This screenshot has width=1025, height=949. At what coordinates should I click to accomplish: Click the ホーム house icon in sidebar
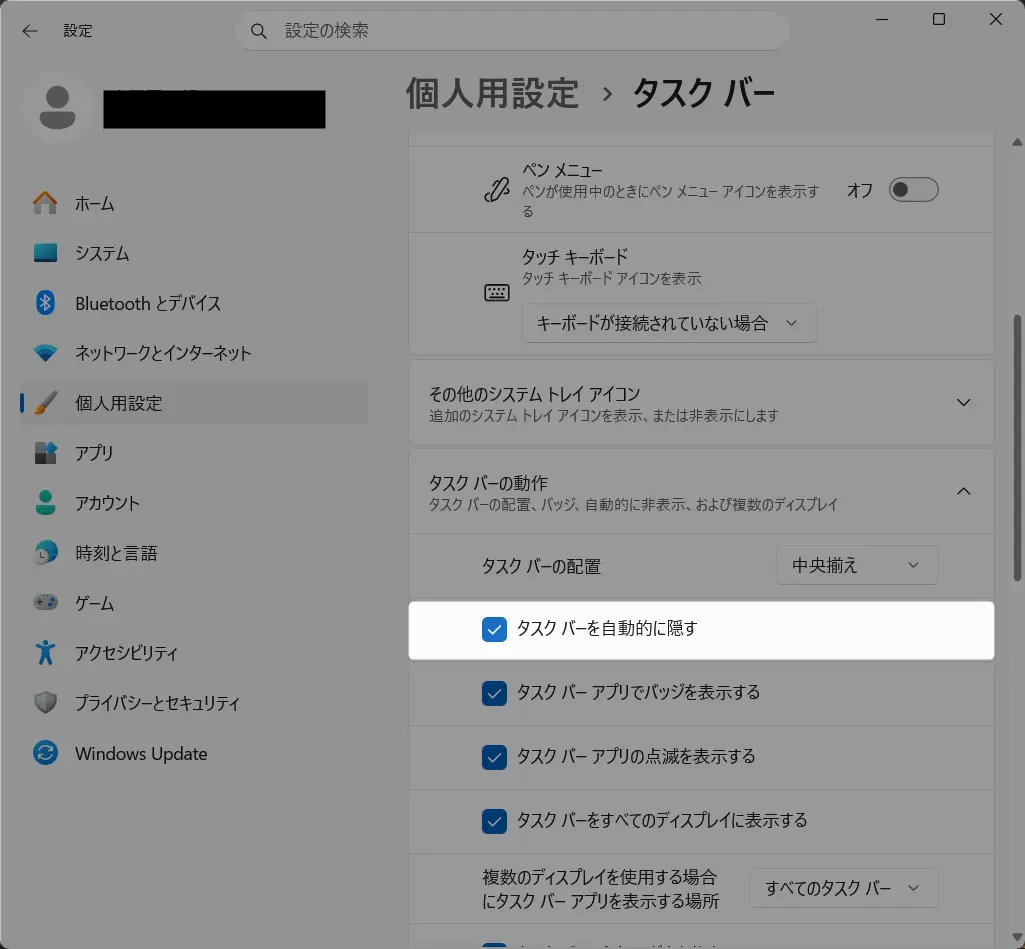click(x=45, y=203)
